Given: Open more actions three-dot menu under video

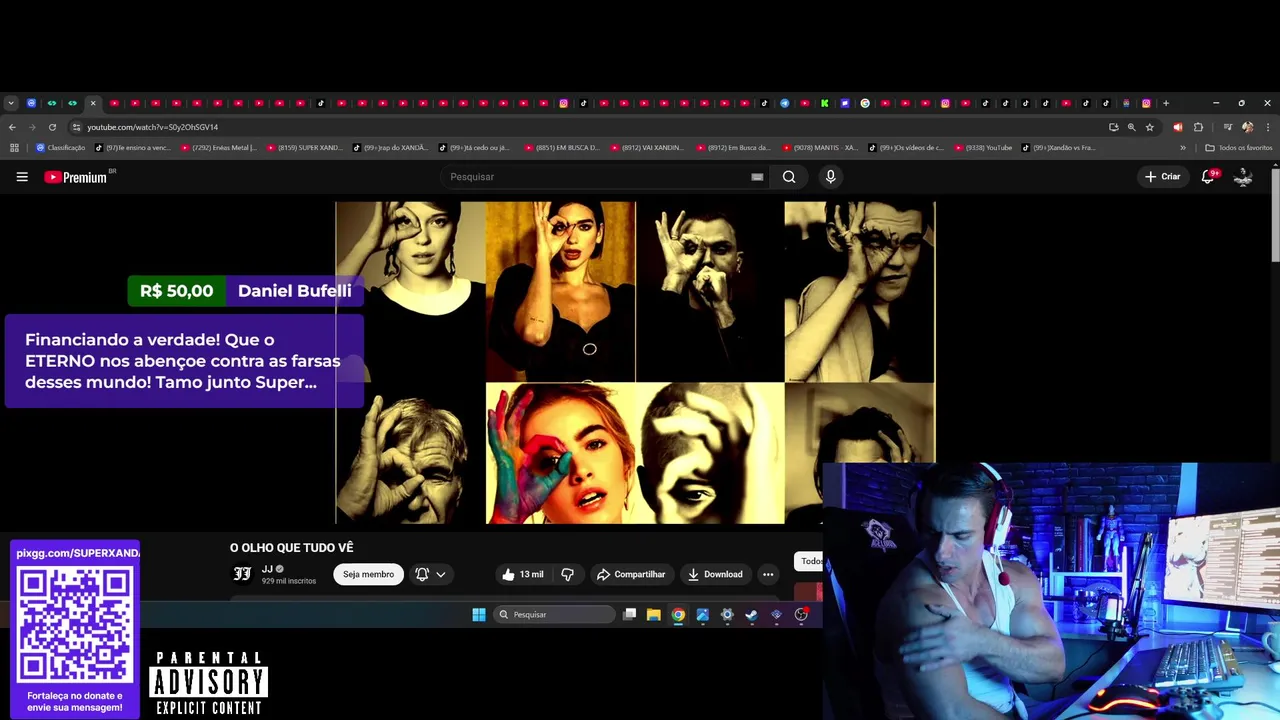Looking at the screenshot, I should pyautogui.click(x=768, y=574).
